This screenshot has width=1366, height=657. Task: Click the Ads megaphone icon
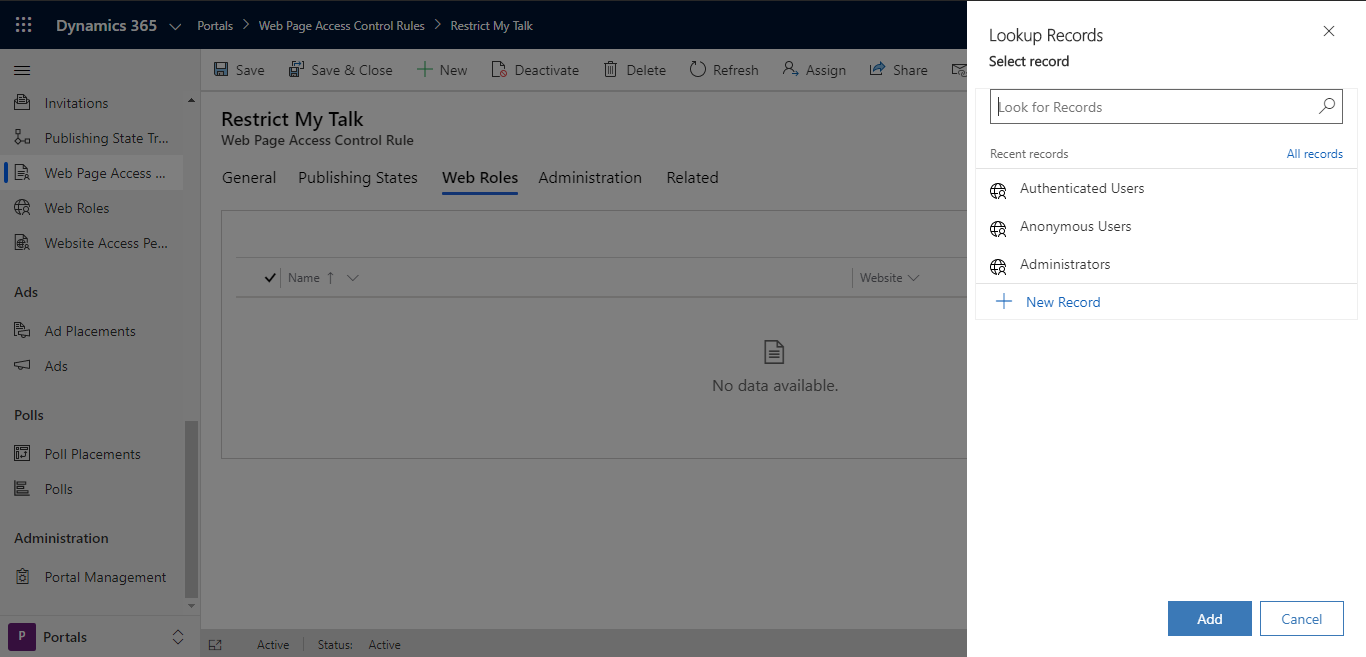pos(22,366)
